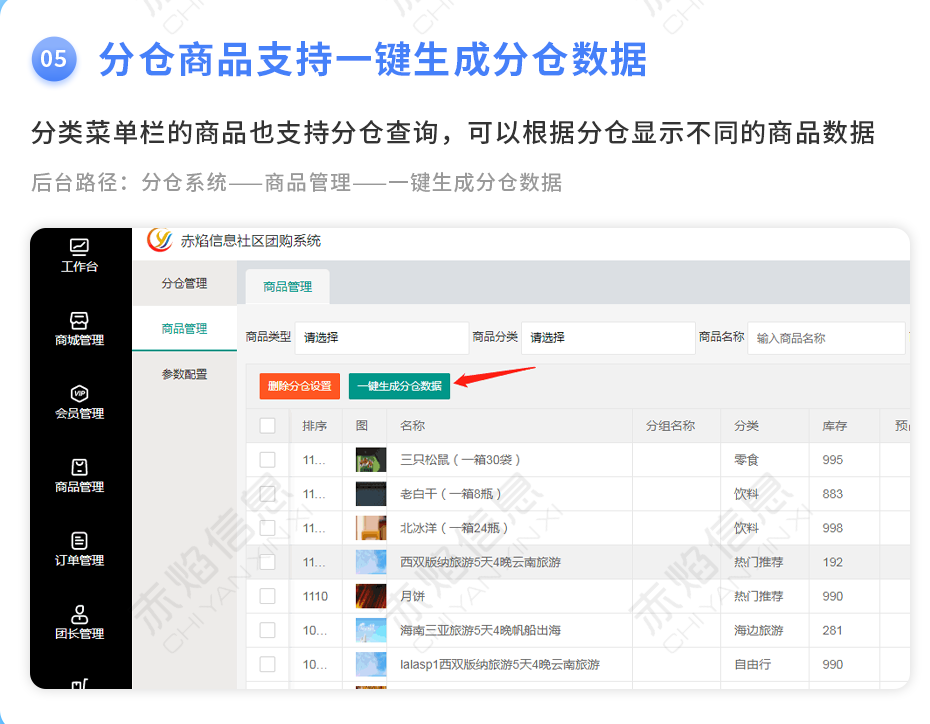Click the 商品名称 input field
Screen dimensions: 930x724
point(825,338)
